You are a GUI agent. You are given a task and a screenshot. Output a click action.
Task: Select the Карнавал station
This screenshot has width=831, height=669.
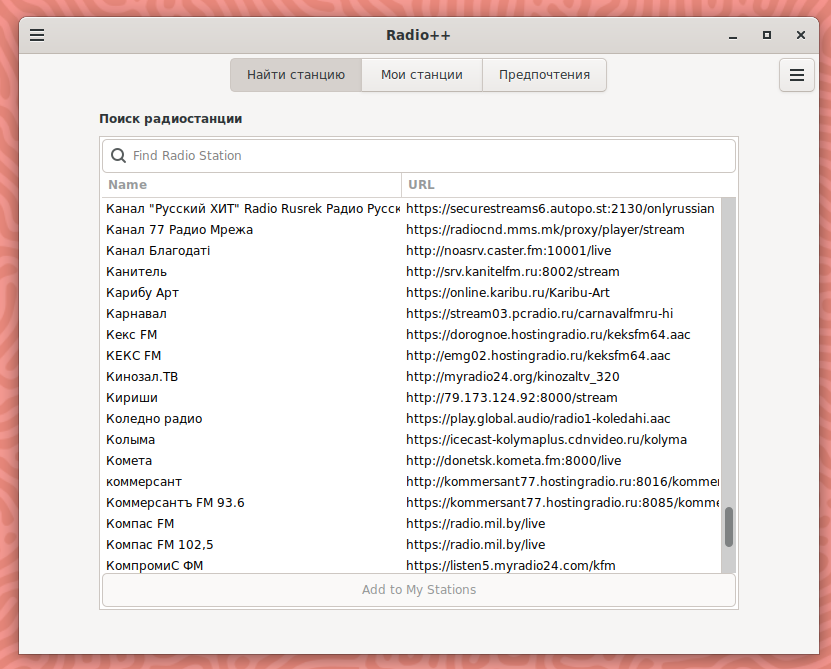click(x=411, y=314)
